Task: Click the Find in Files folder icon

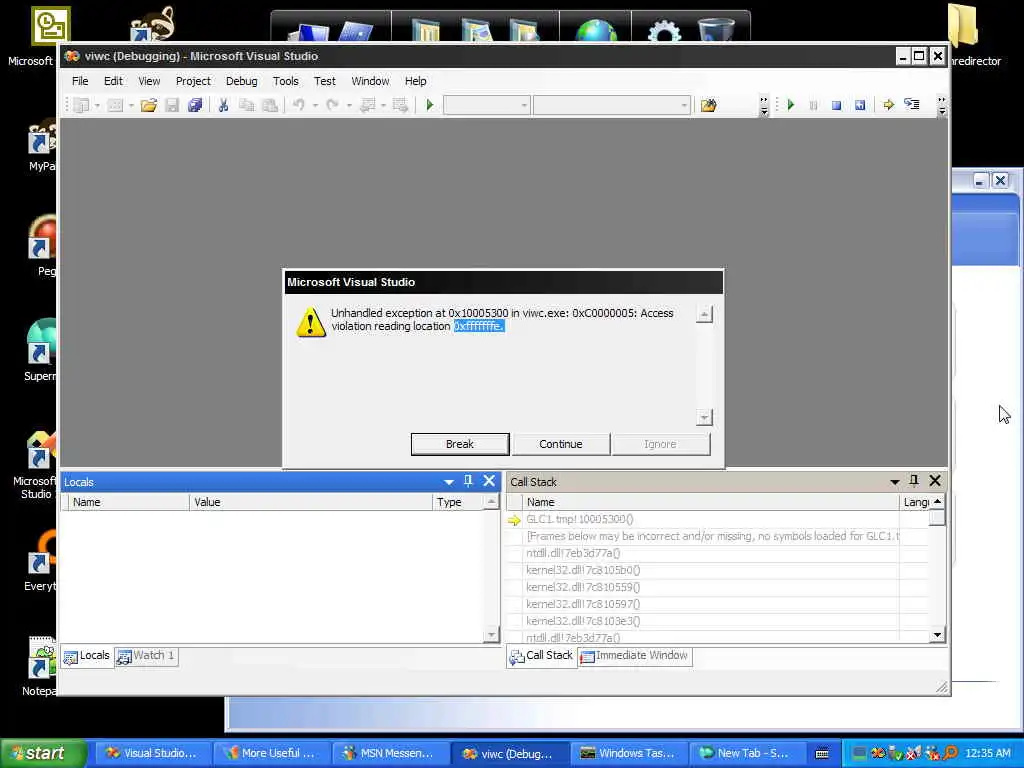Action: [709, 105]
